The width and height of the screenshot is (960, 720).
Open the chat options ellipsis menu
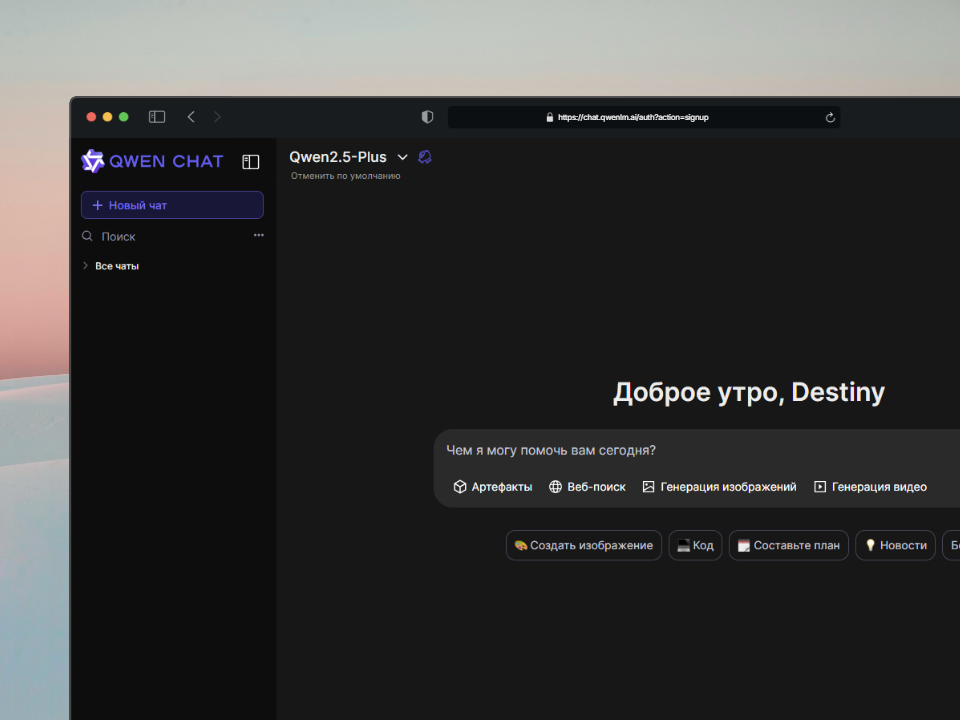[259, 235]
